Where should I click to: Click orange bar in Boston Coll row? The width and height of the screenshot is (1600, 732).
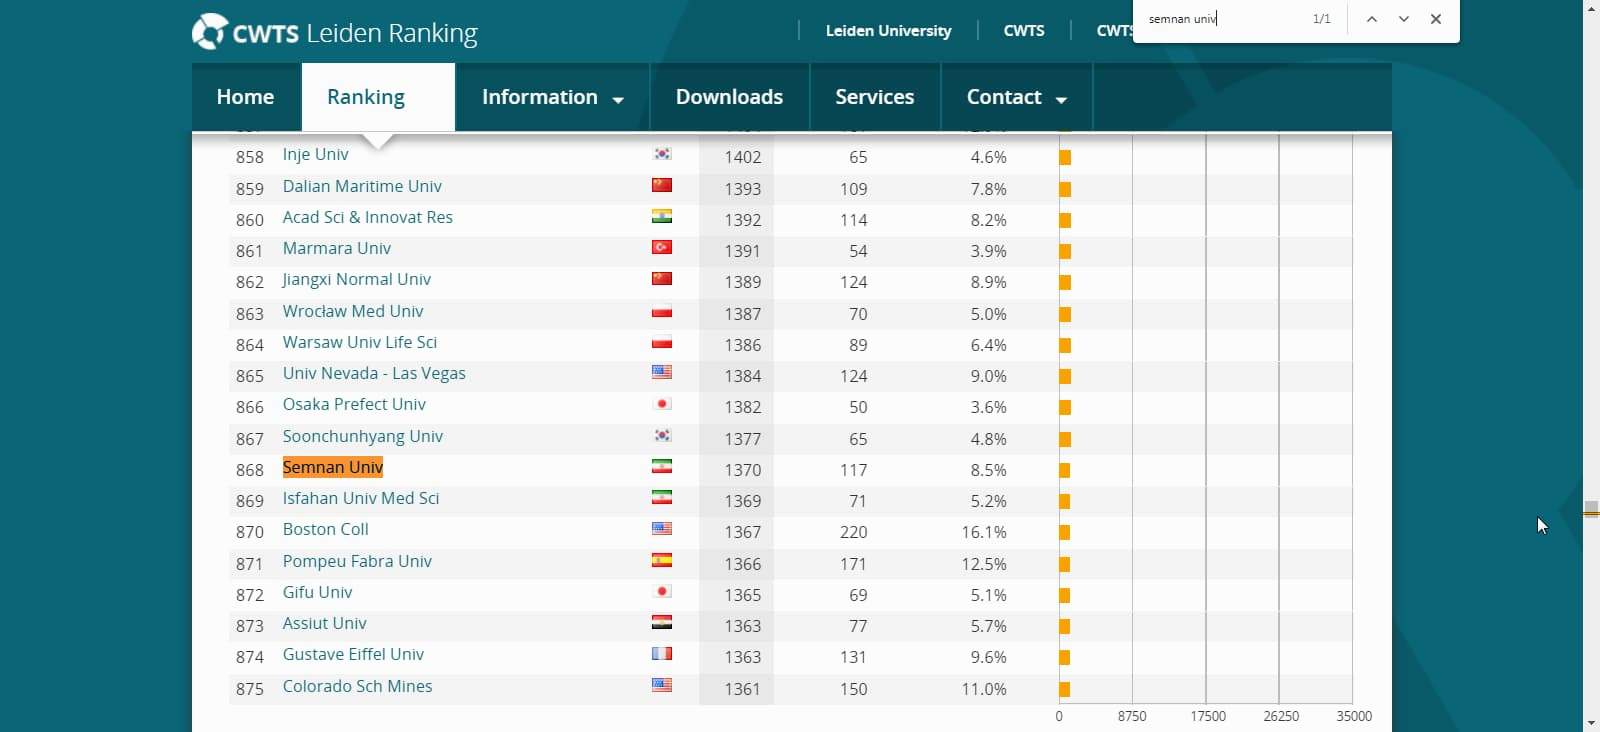[1065, 532]
